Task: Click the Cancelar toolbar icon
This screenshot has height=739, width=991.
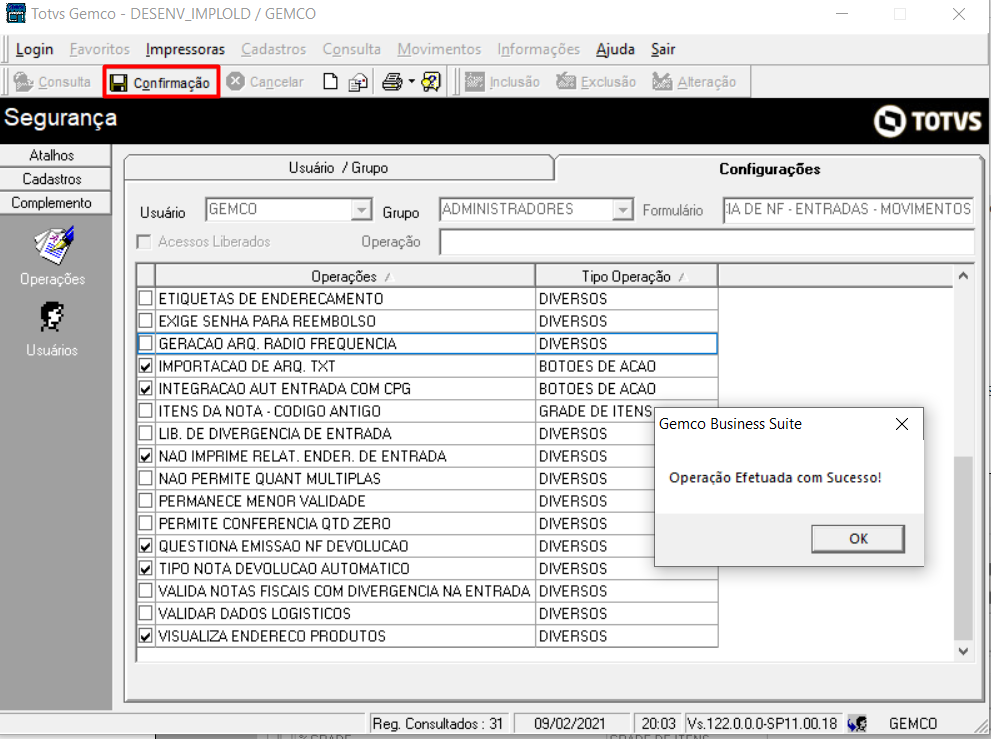Action: pyautogui.click(x=236, y=82)
